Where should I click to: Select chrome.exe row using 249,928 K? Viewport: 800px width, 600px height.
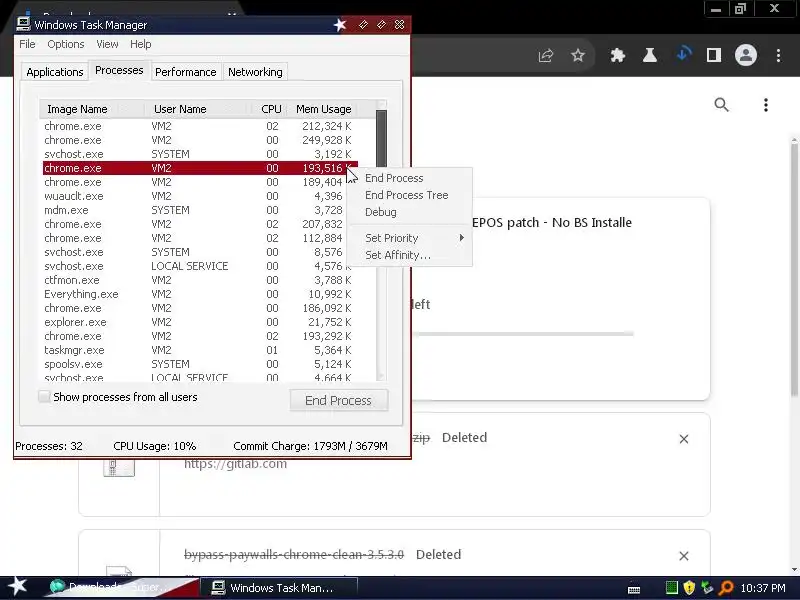pos(200,140)
